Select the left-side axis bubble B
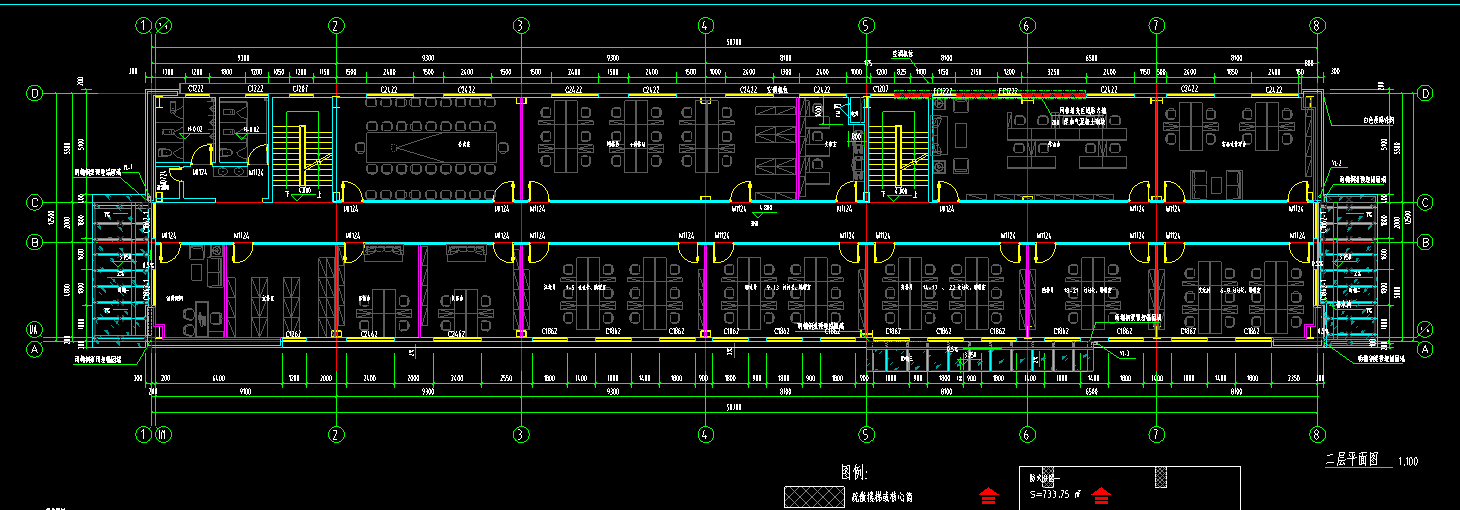The height and width of the screenshot is (510, 1460). pos(35,242)
